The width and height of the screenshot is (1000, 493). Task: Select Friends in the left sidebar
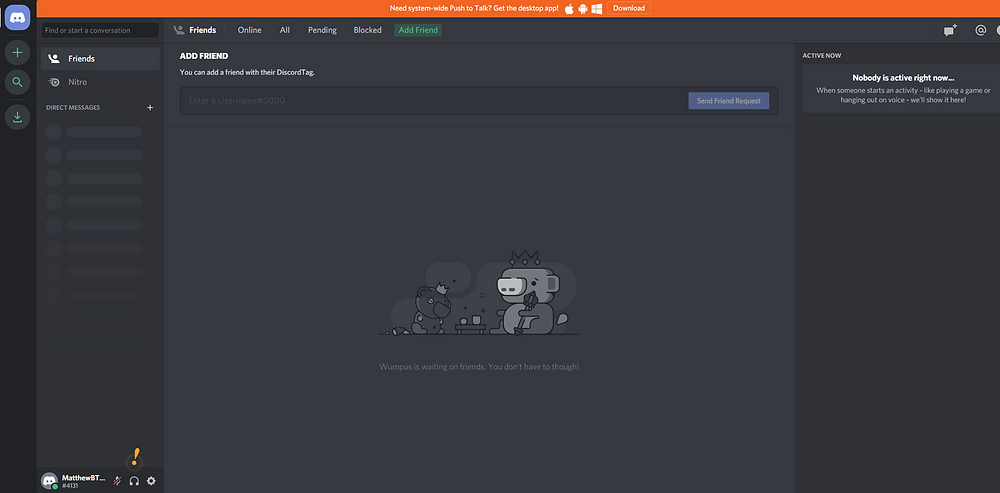(x=100, y=59)
